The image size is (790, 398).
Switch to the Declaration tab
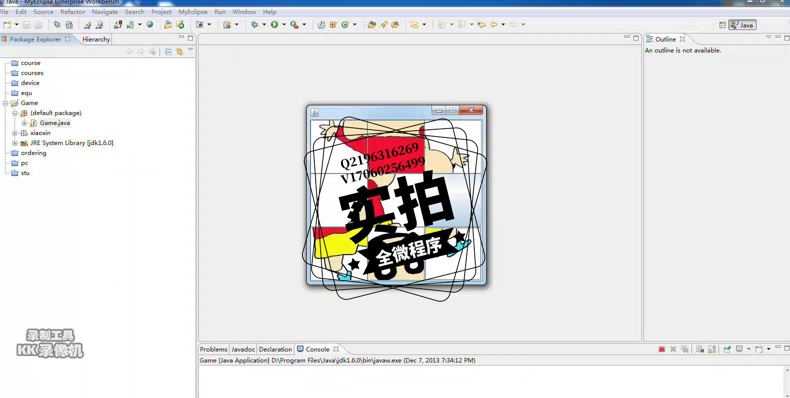(275, 349)
